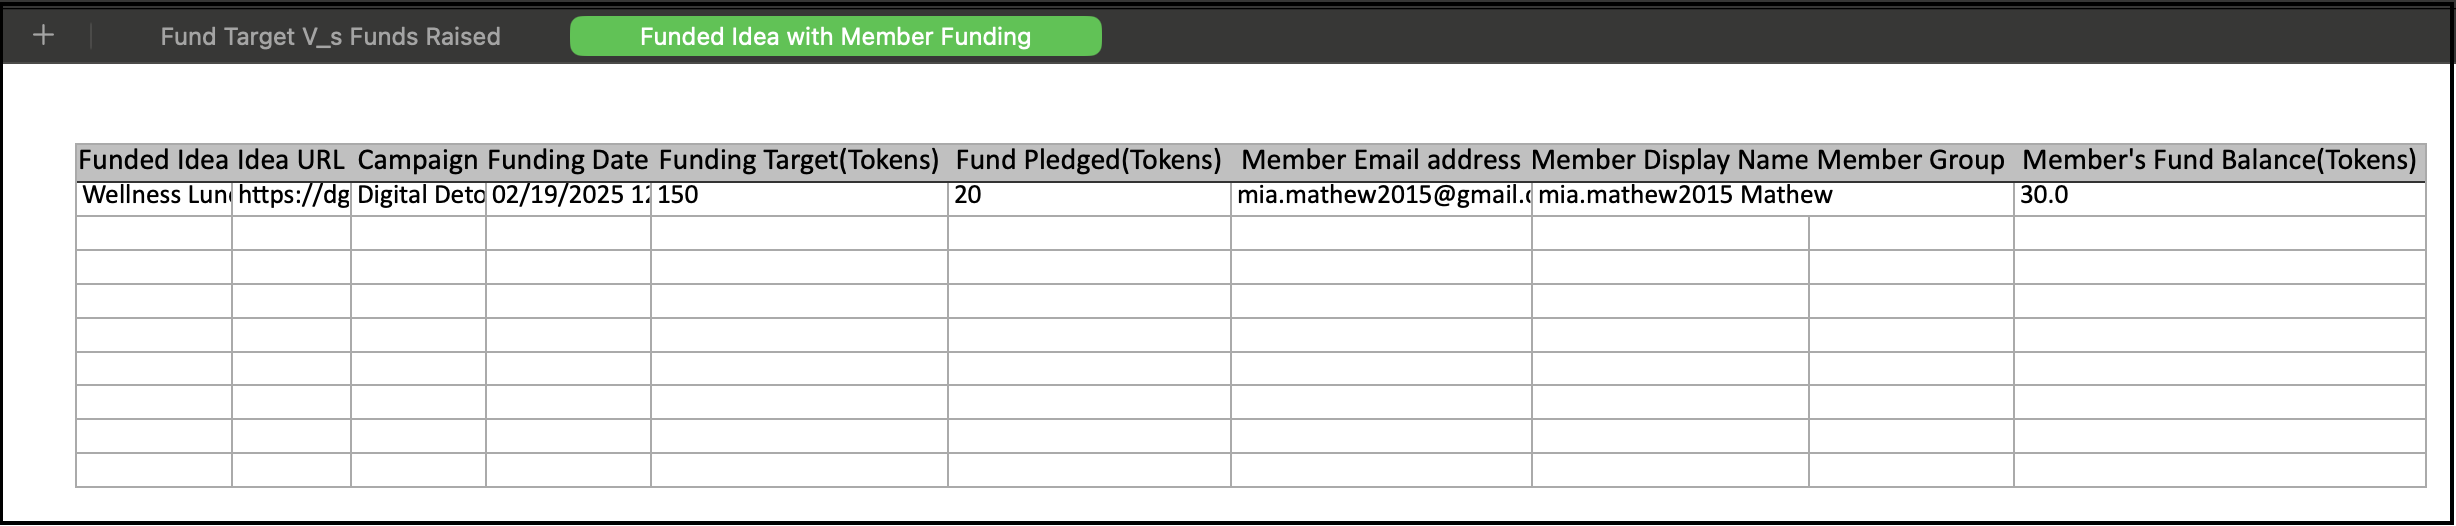2456x526 pixels.
Task: Add a new sheet with plus icon
Action: click(x=43, y=36)
